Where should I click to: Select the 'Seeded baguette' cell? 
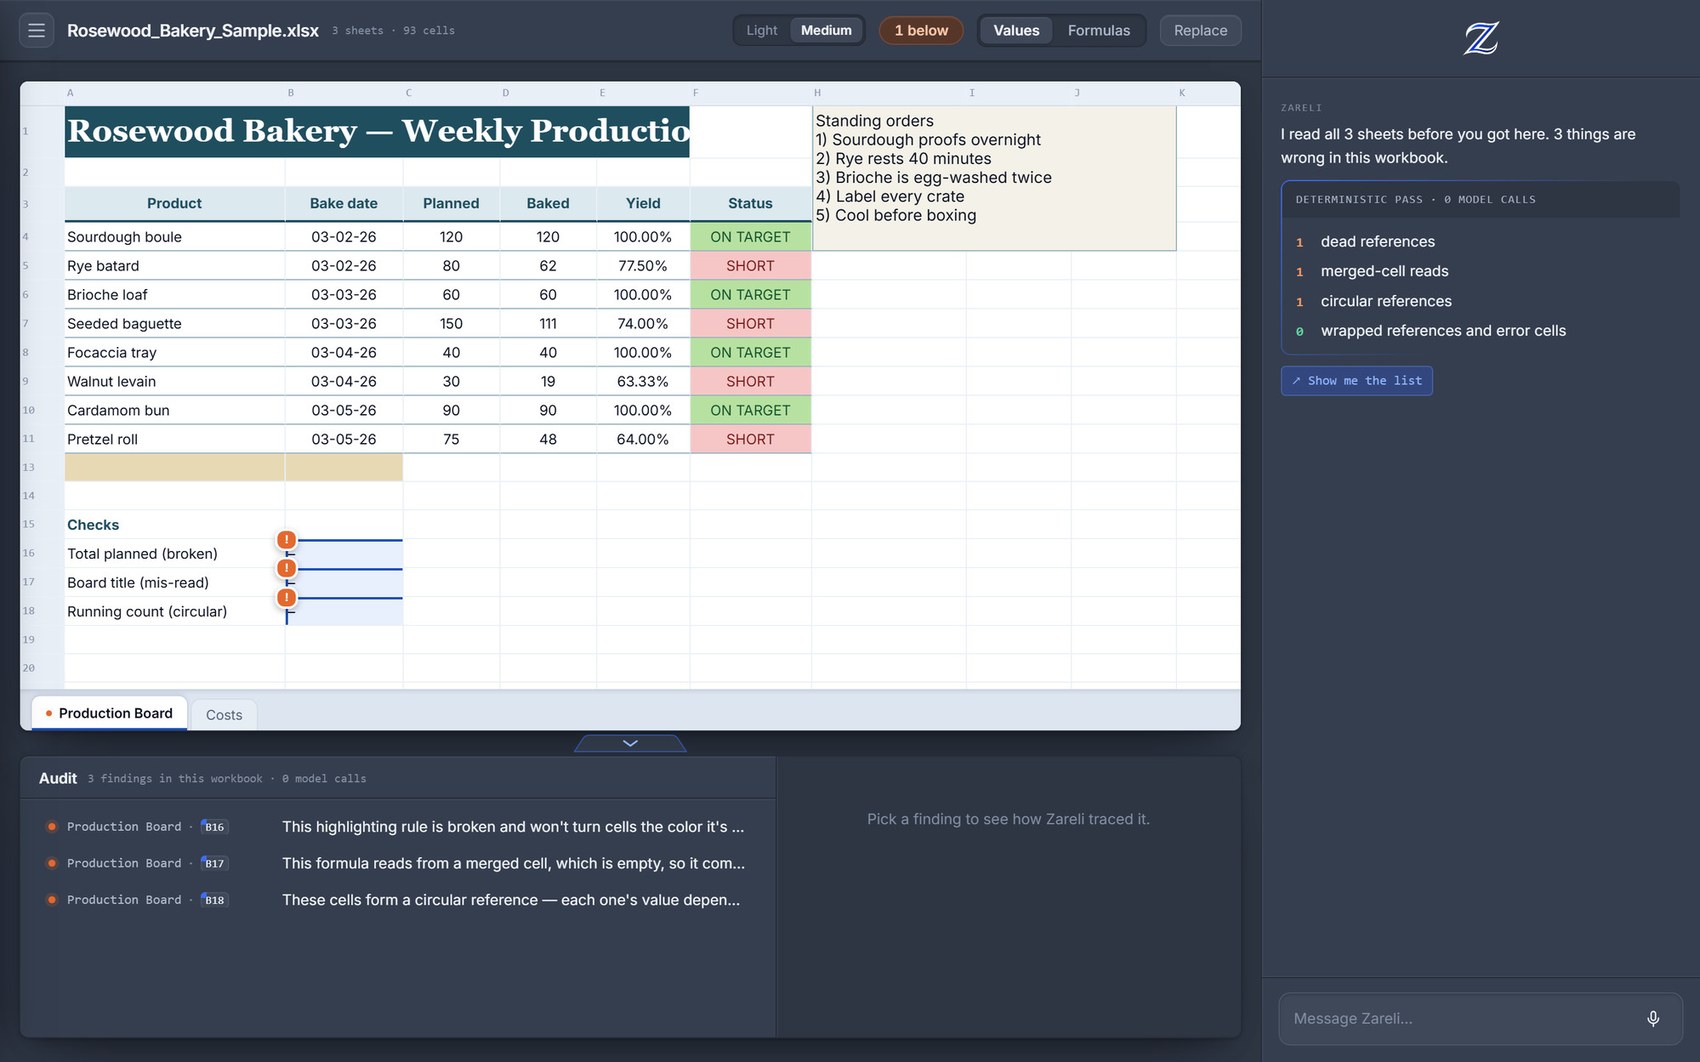(174, 324)
